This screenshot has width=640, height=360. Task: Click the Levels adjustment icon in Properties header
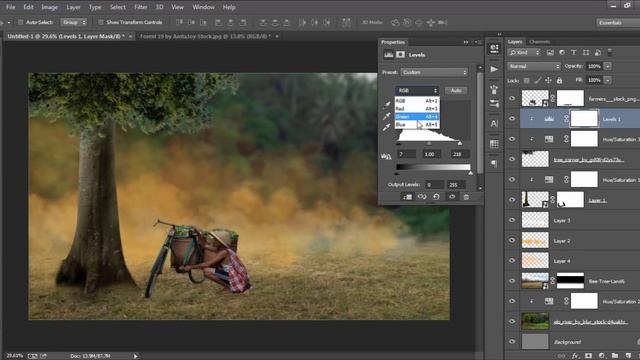coord(389,55)
